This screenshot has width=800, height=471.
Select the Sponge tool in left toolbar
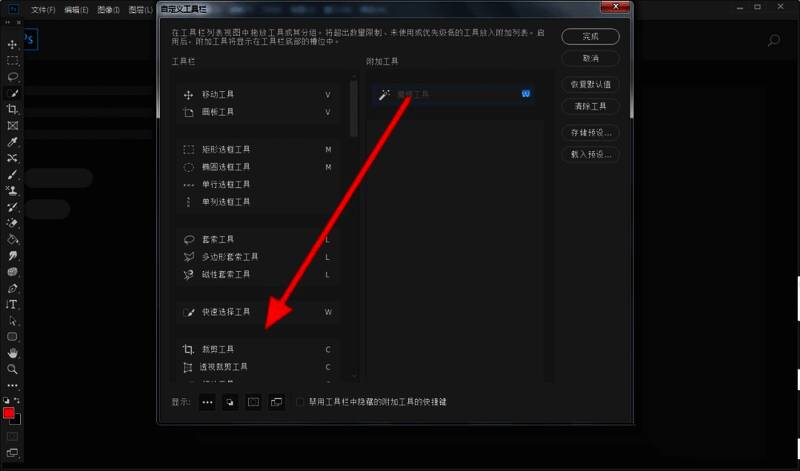(x=12, y=271)
